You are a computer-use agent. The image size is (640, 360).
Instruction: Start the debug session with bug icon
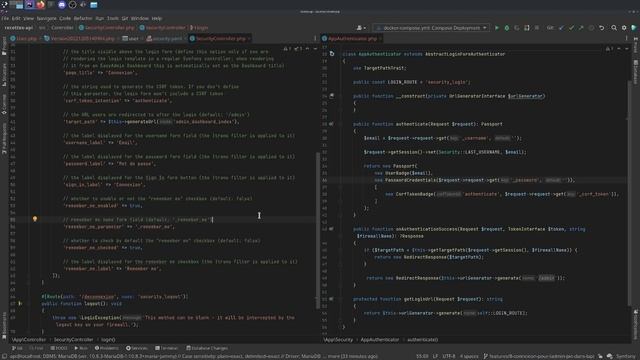507,28
